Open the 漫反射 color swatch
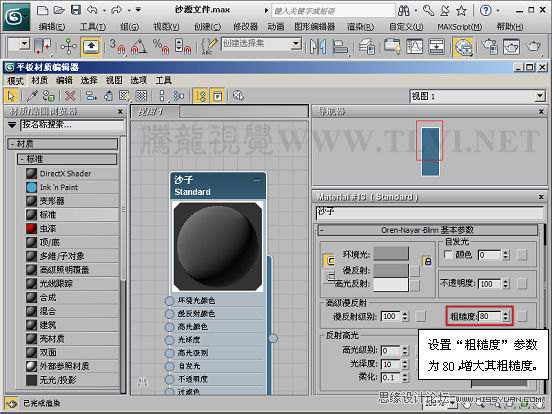Screen dimensions: 552x414 391,270
